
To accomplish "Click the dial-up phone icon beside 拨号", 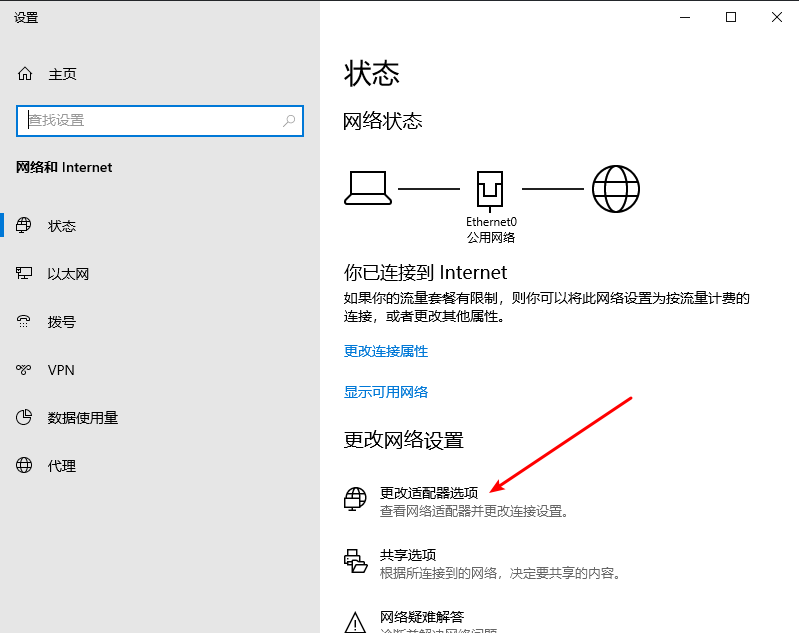I will tap(23, 321).
